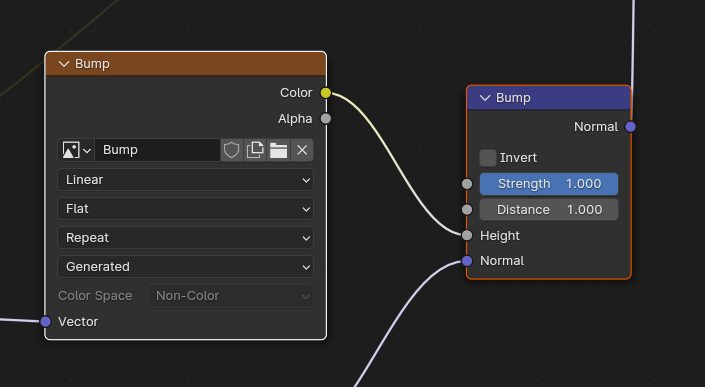705x387 pixels.
Task: Click the Height input socket
Action: click(x=467, y=235)
